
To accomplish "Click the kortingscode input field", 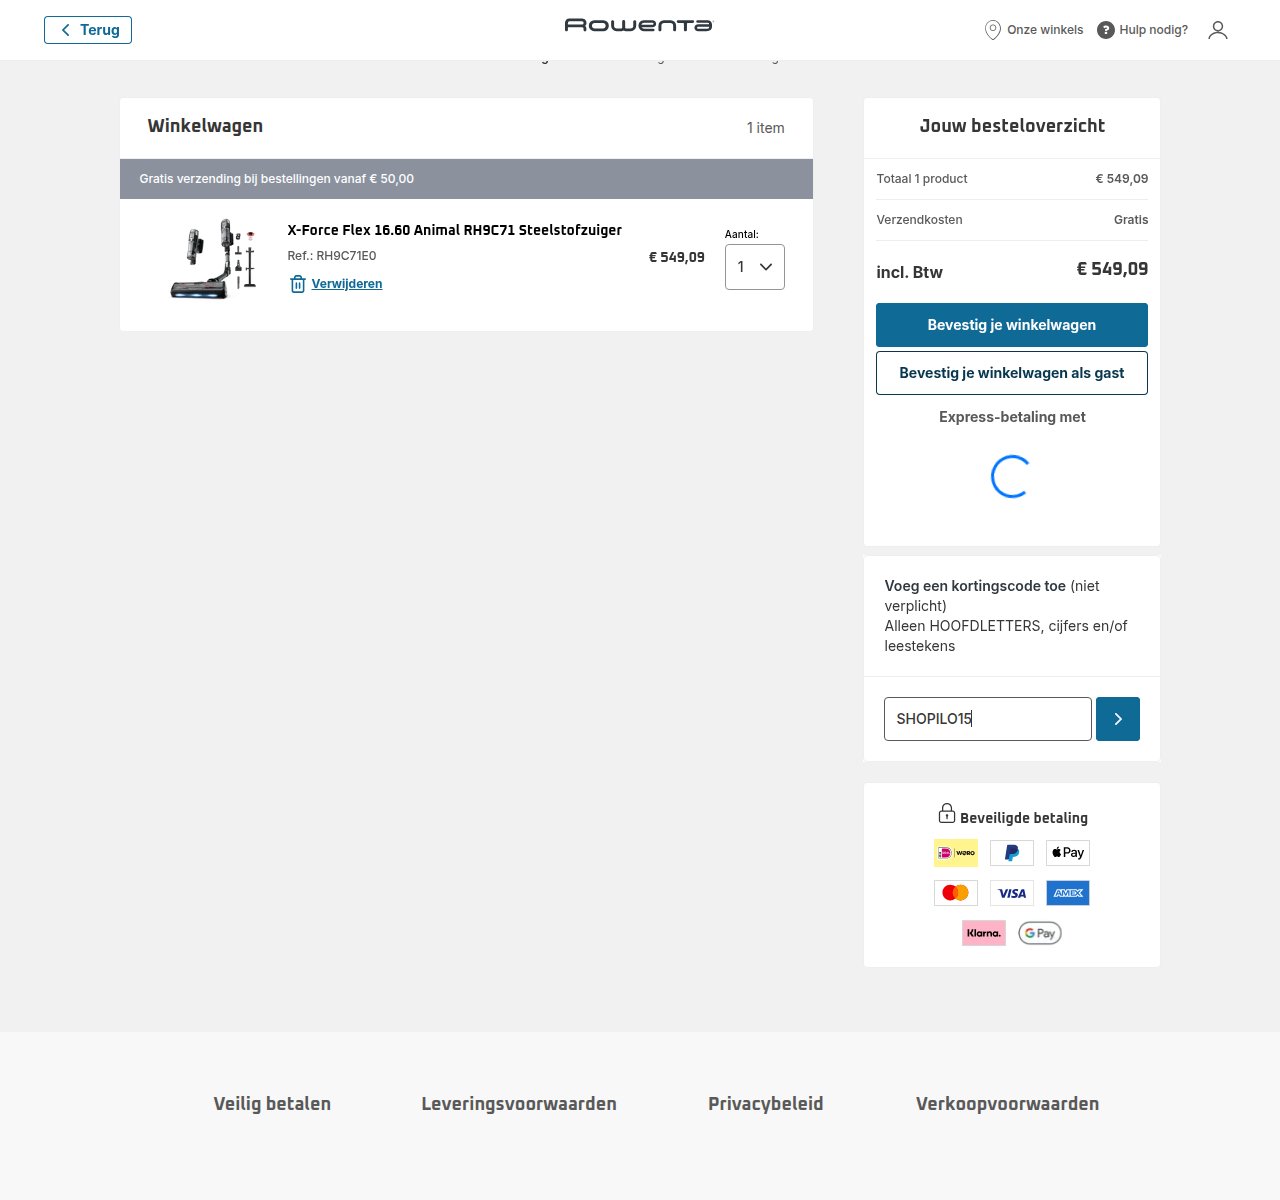I will point(988,719).
